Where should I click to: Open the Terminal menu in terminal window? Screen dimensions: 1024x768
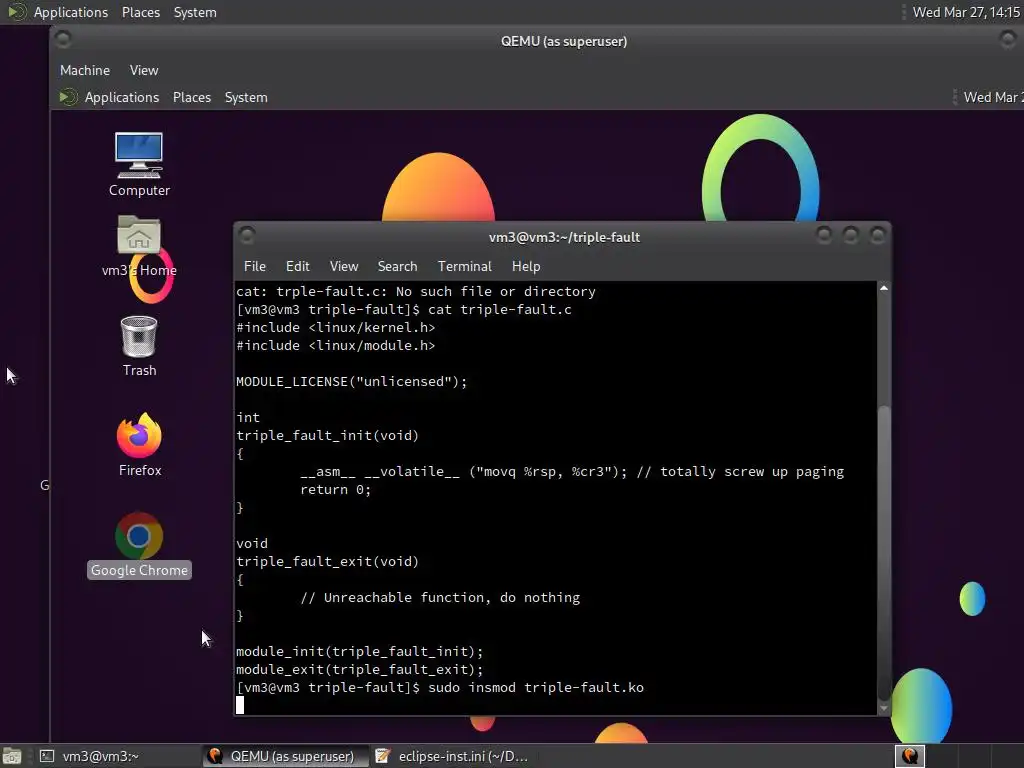tap(464, 266)
